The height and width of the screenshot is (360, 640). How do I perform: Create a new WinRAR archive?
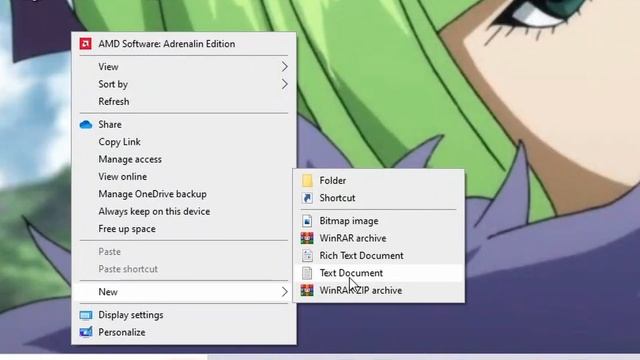(x=378, y=238)
